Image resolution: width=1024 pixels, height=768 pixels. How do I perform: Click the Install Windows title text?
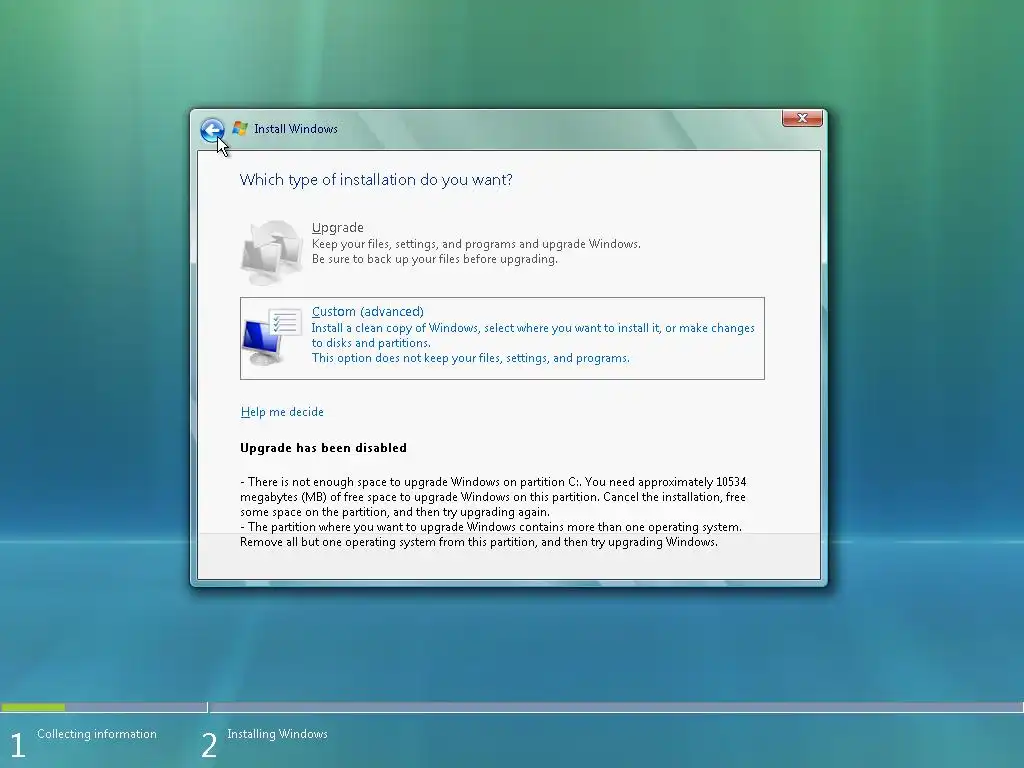click(x=296, y=129)
